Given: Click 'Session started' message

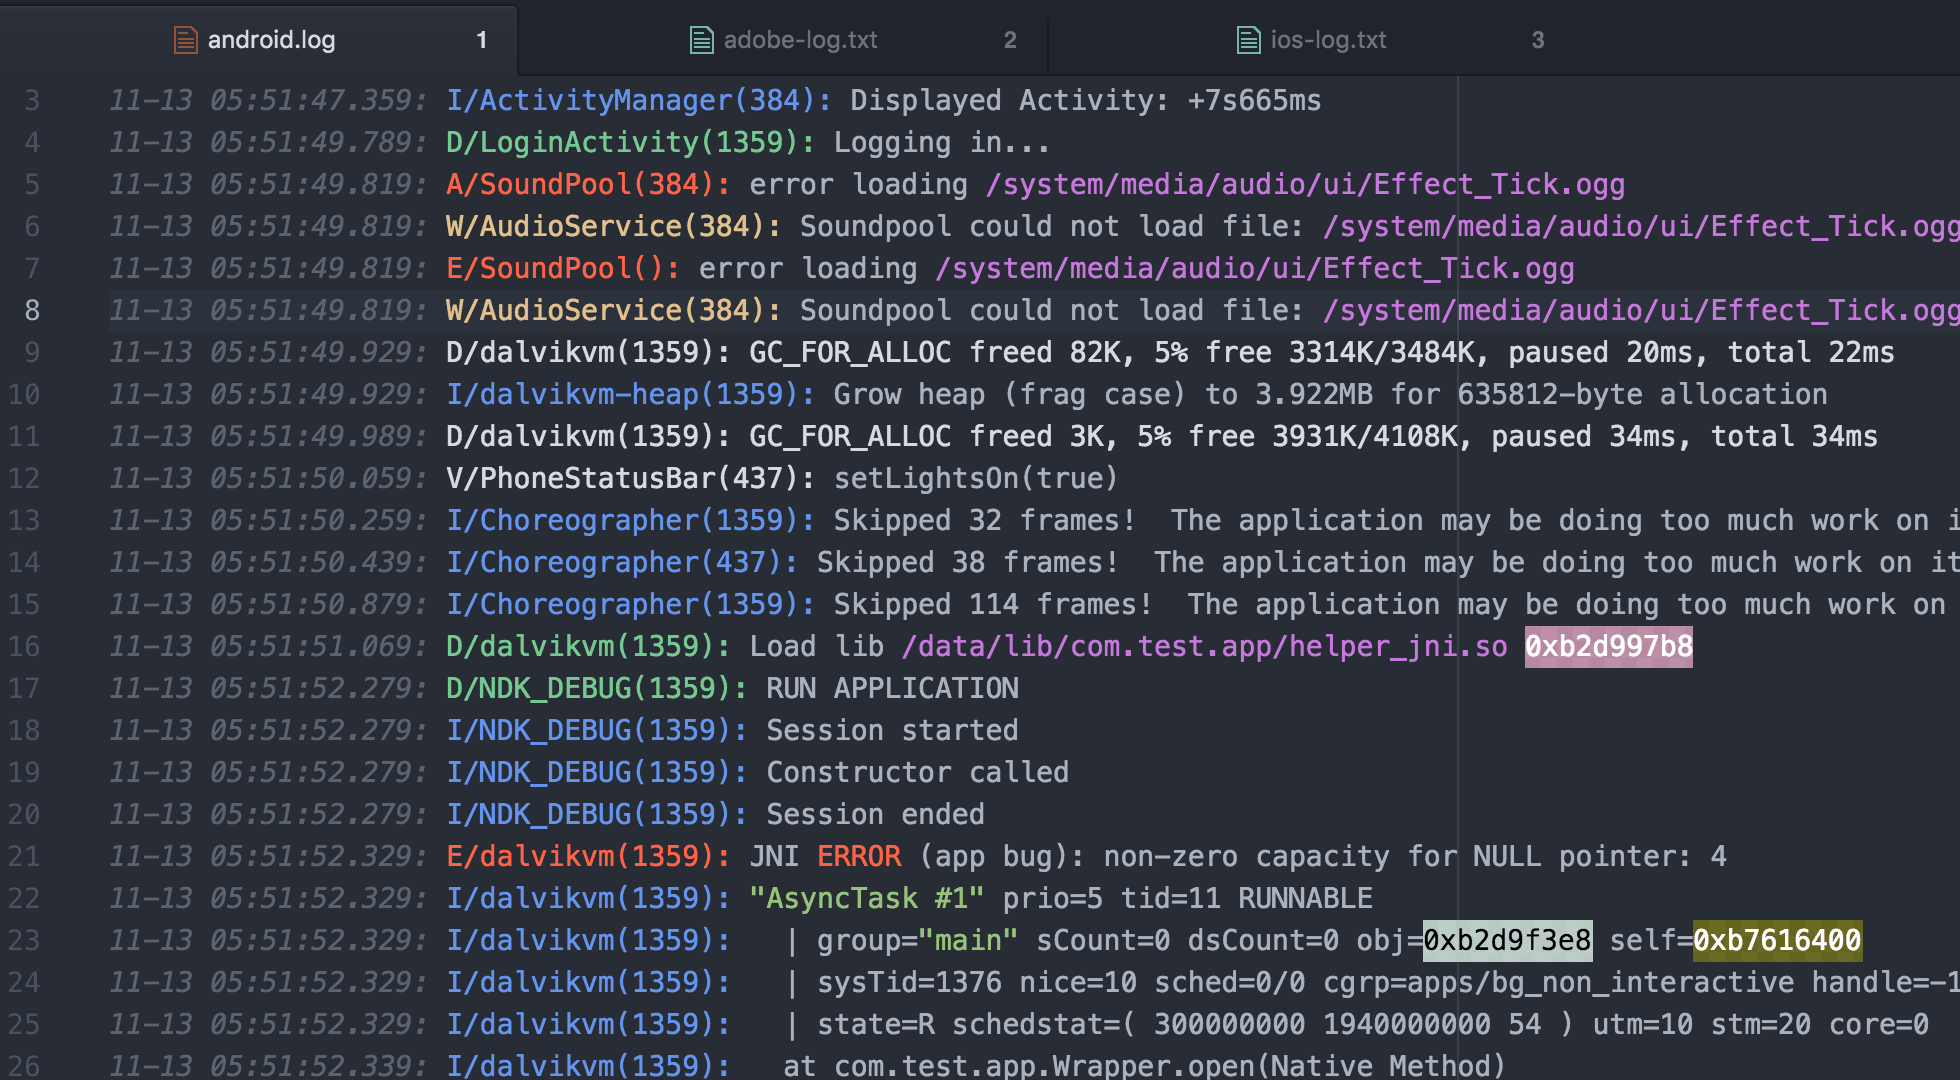Looking at the screenshot, I should 892,730.
